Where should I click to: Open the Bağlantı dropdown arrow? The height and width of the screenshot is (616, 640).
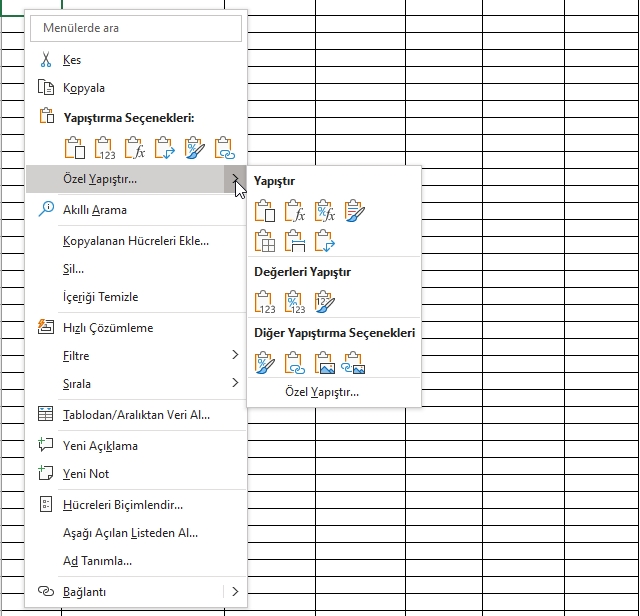point(235,592)
